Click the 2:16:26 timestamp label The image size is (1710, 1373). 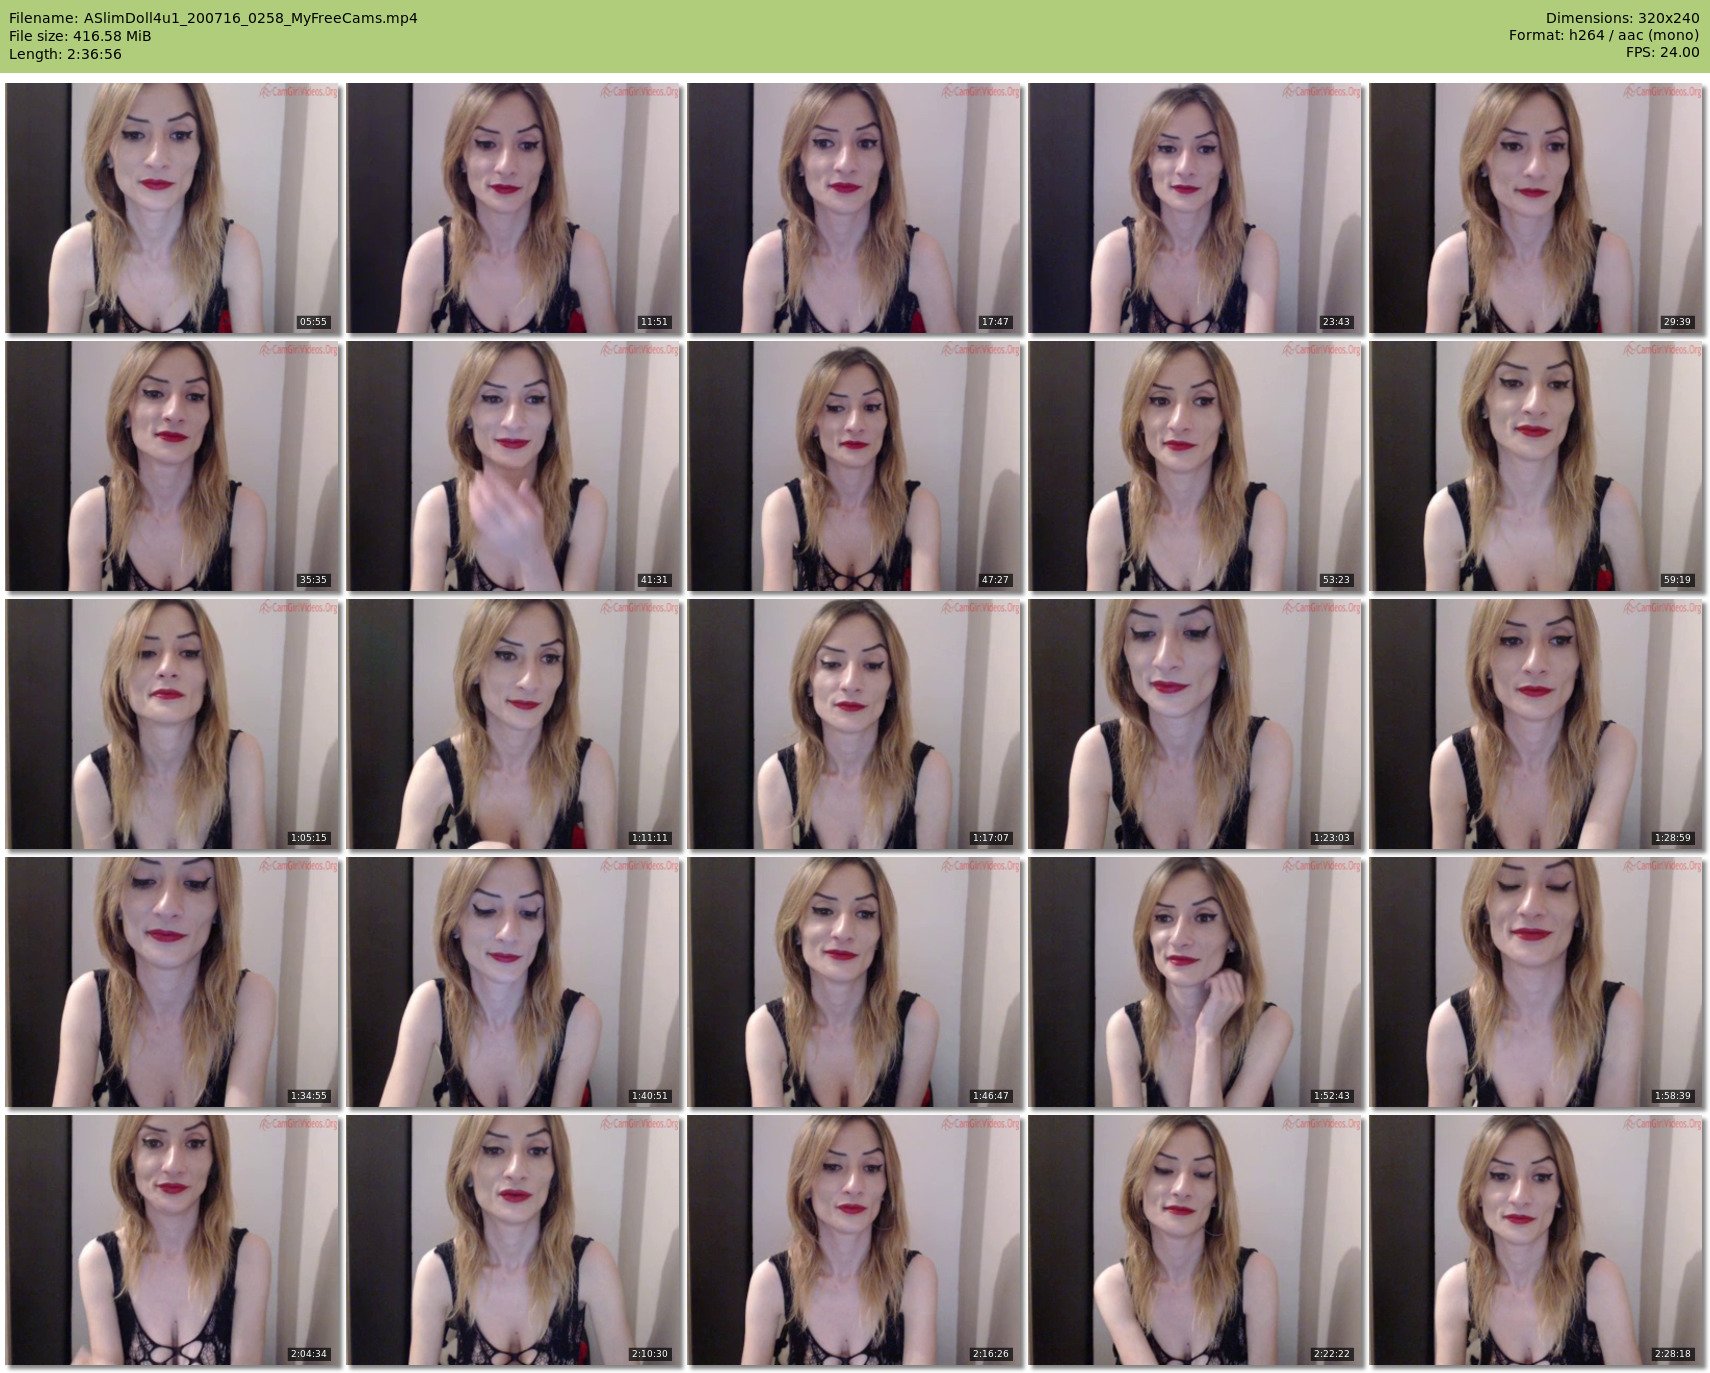tap(990, 1354)
